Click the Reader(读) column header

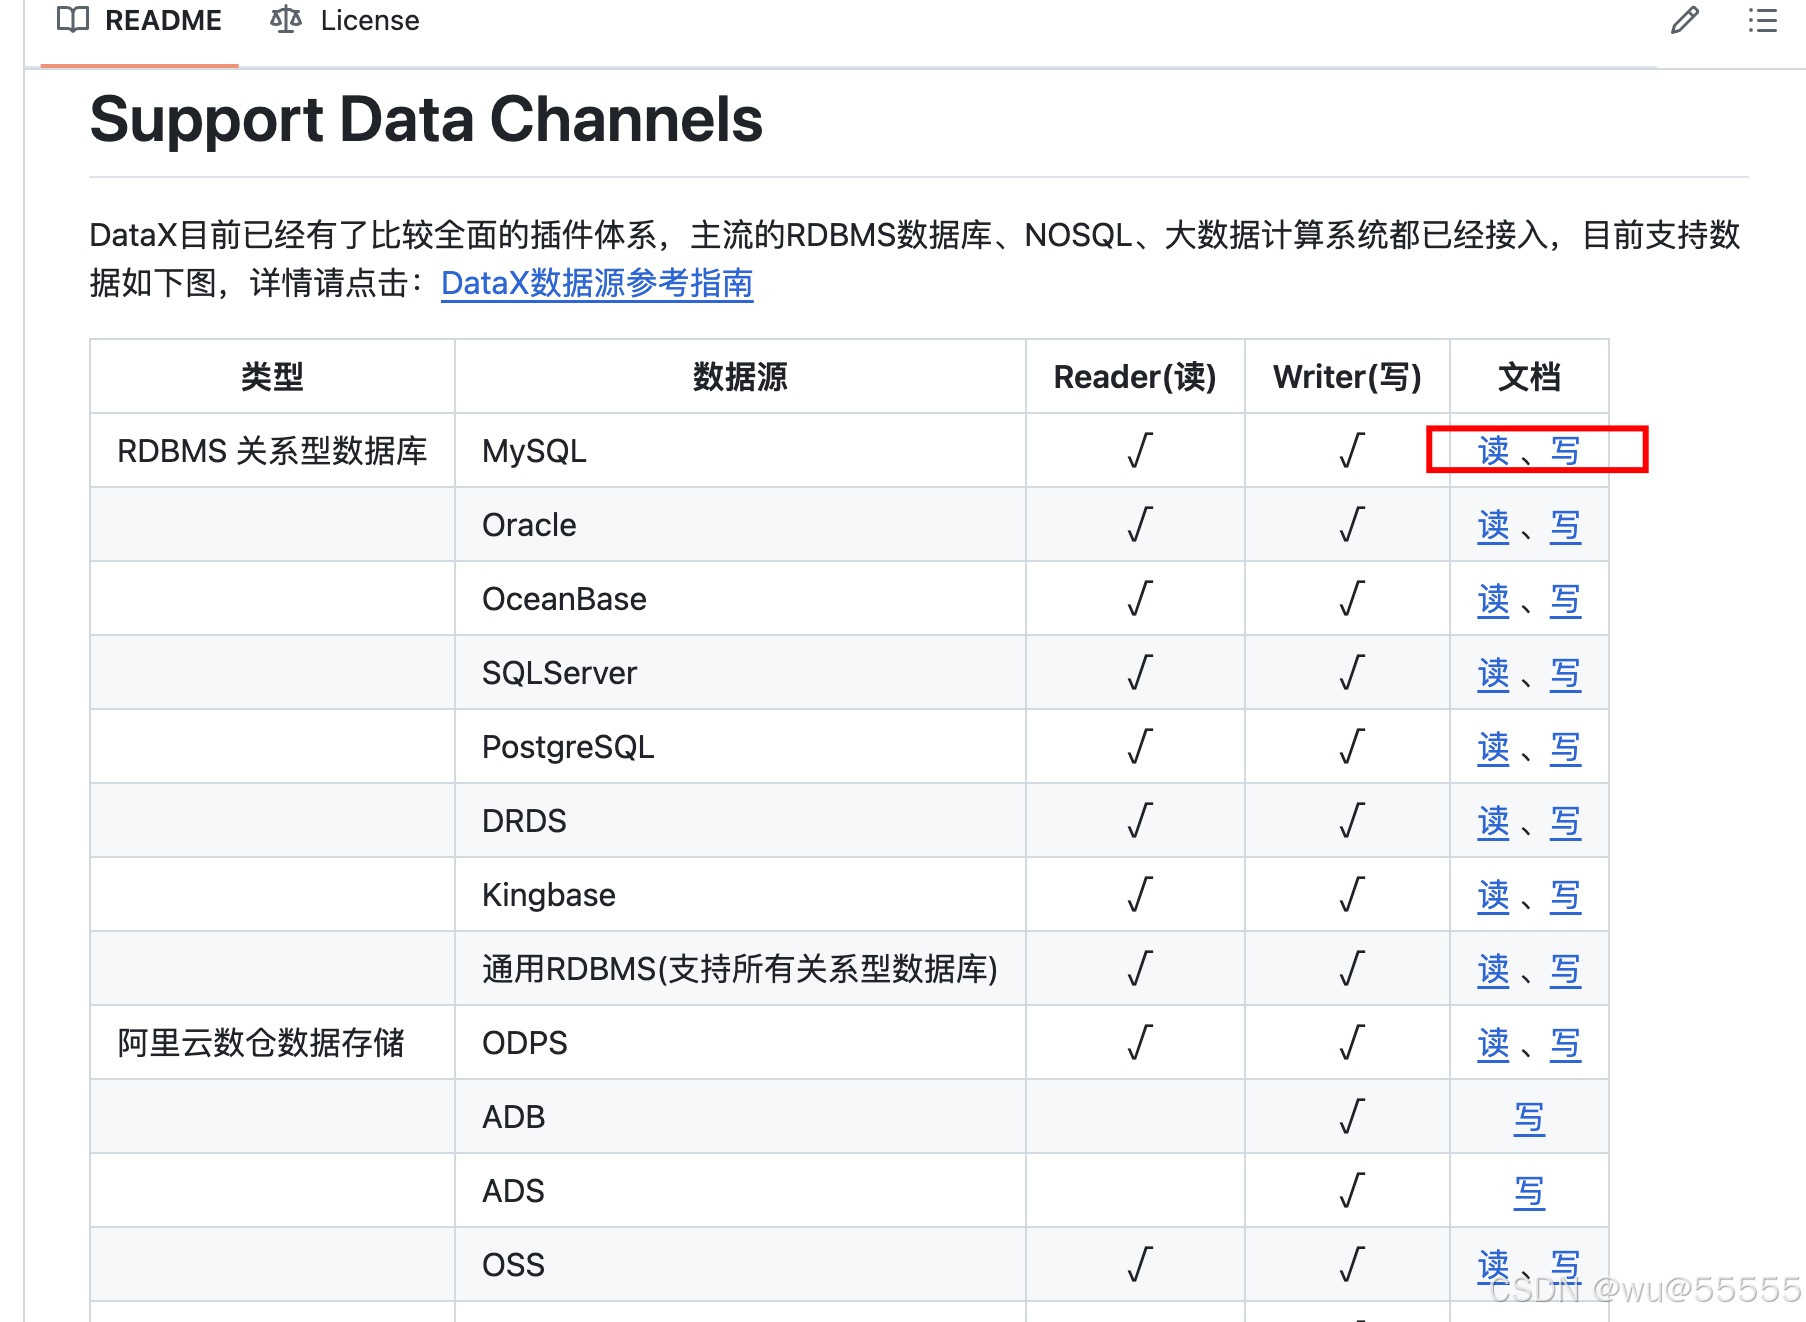point(1135,377)
